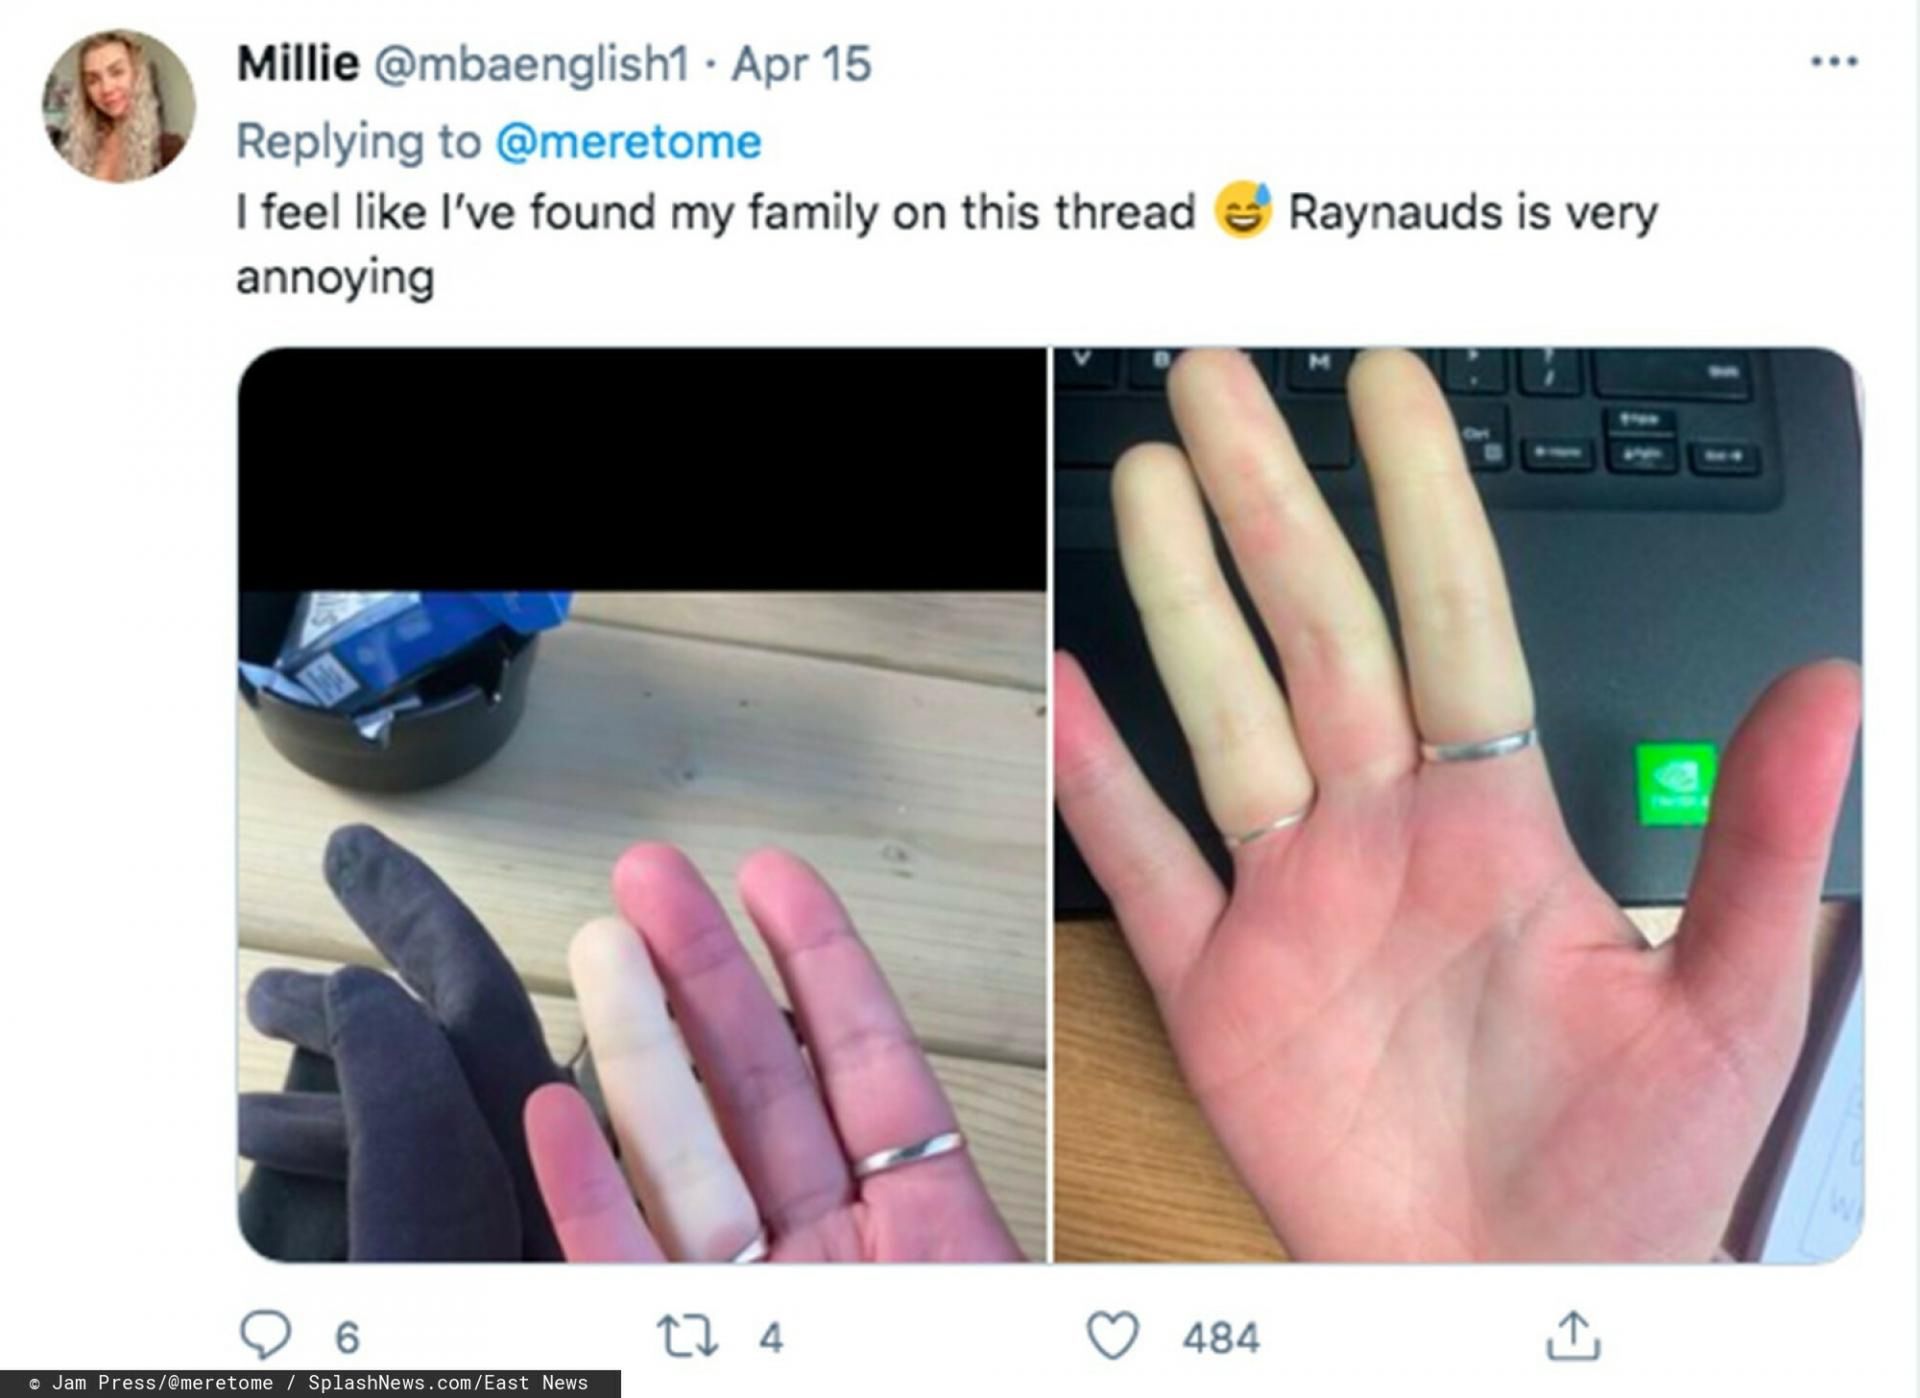Open the @mbaenglish1 handle link
The width and height of the screenshot is (1920, 1398).
(531, 64)
